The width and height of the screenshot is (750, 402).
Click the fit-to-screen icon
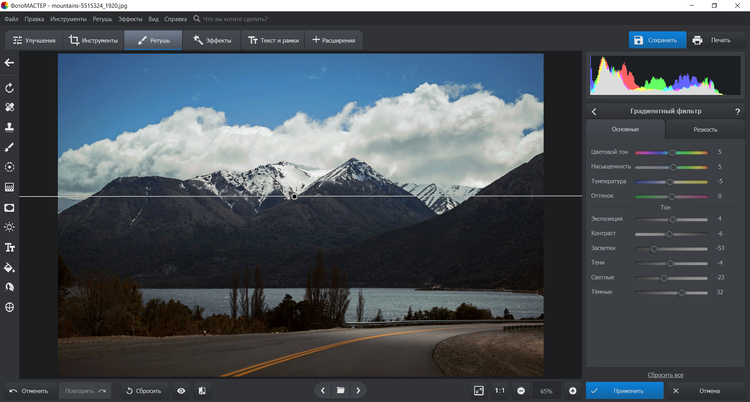tap(479, 390)
